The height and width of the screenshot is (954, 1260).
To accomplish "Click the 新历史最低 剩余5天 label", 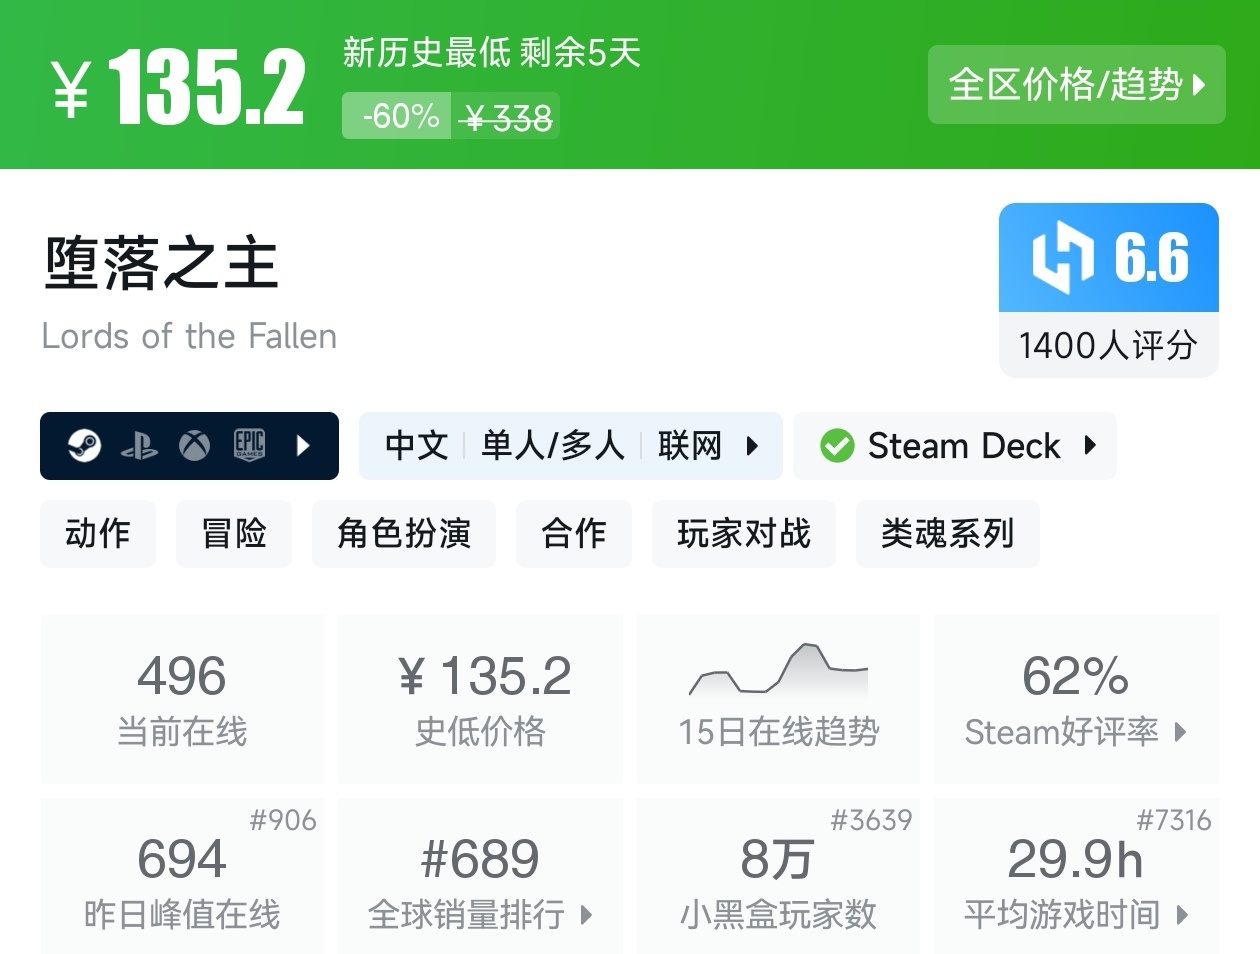I will (x=491, y=52).
